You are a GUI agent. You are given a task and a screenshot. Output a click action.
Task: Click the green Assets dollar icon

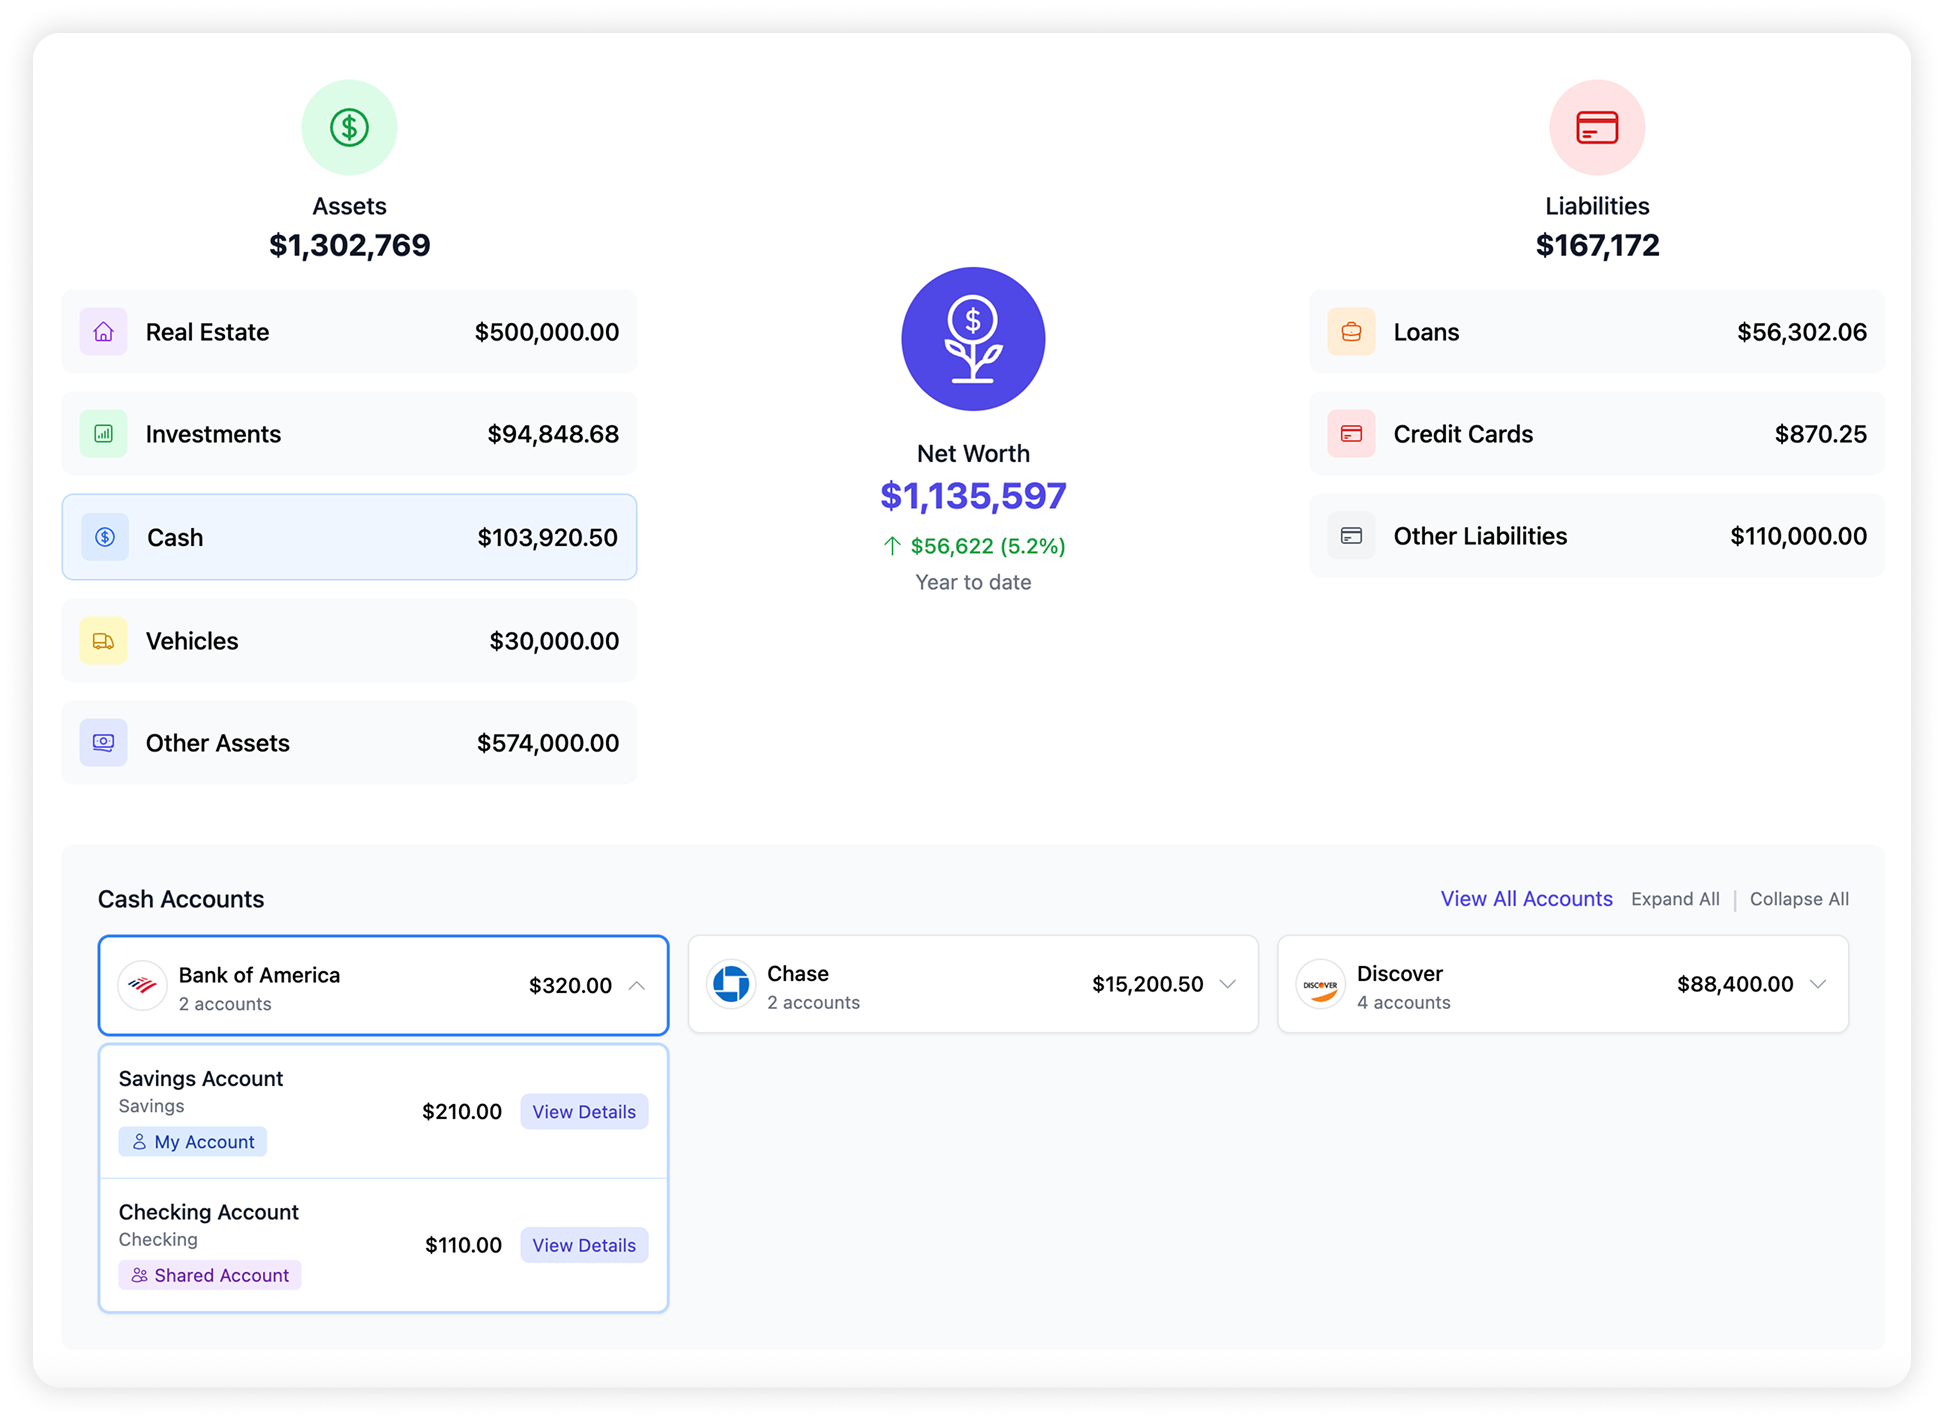[x=349, y=128]
